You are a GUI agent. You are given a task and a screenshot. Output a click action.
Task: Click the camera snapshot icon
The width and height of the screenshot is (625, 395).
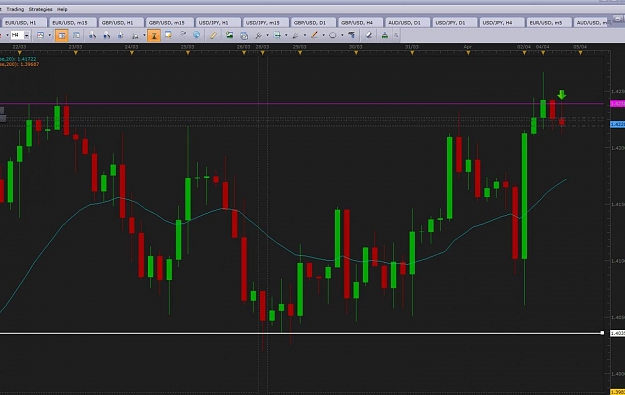(x=244, y=36)
